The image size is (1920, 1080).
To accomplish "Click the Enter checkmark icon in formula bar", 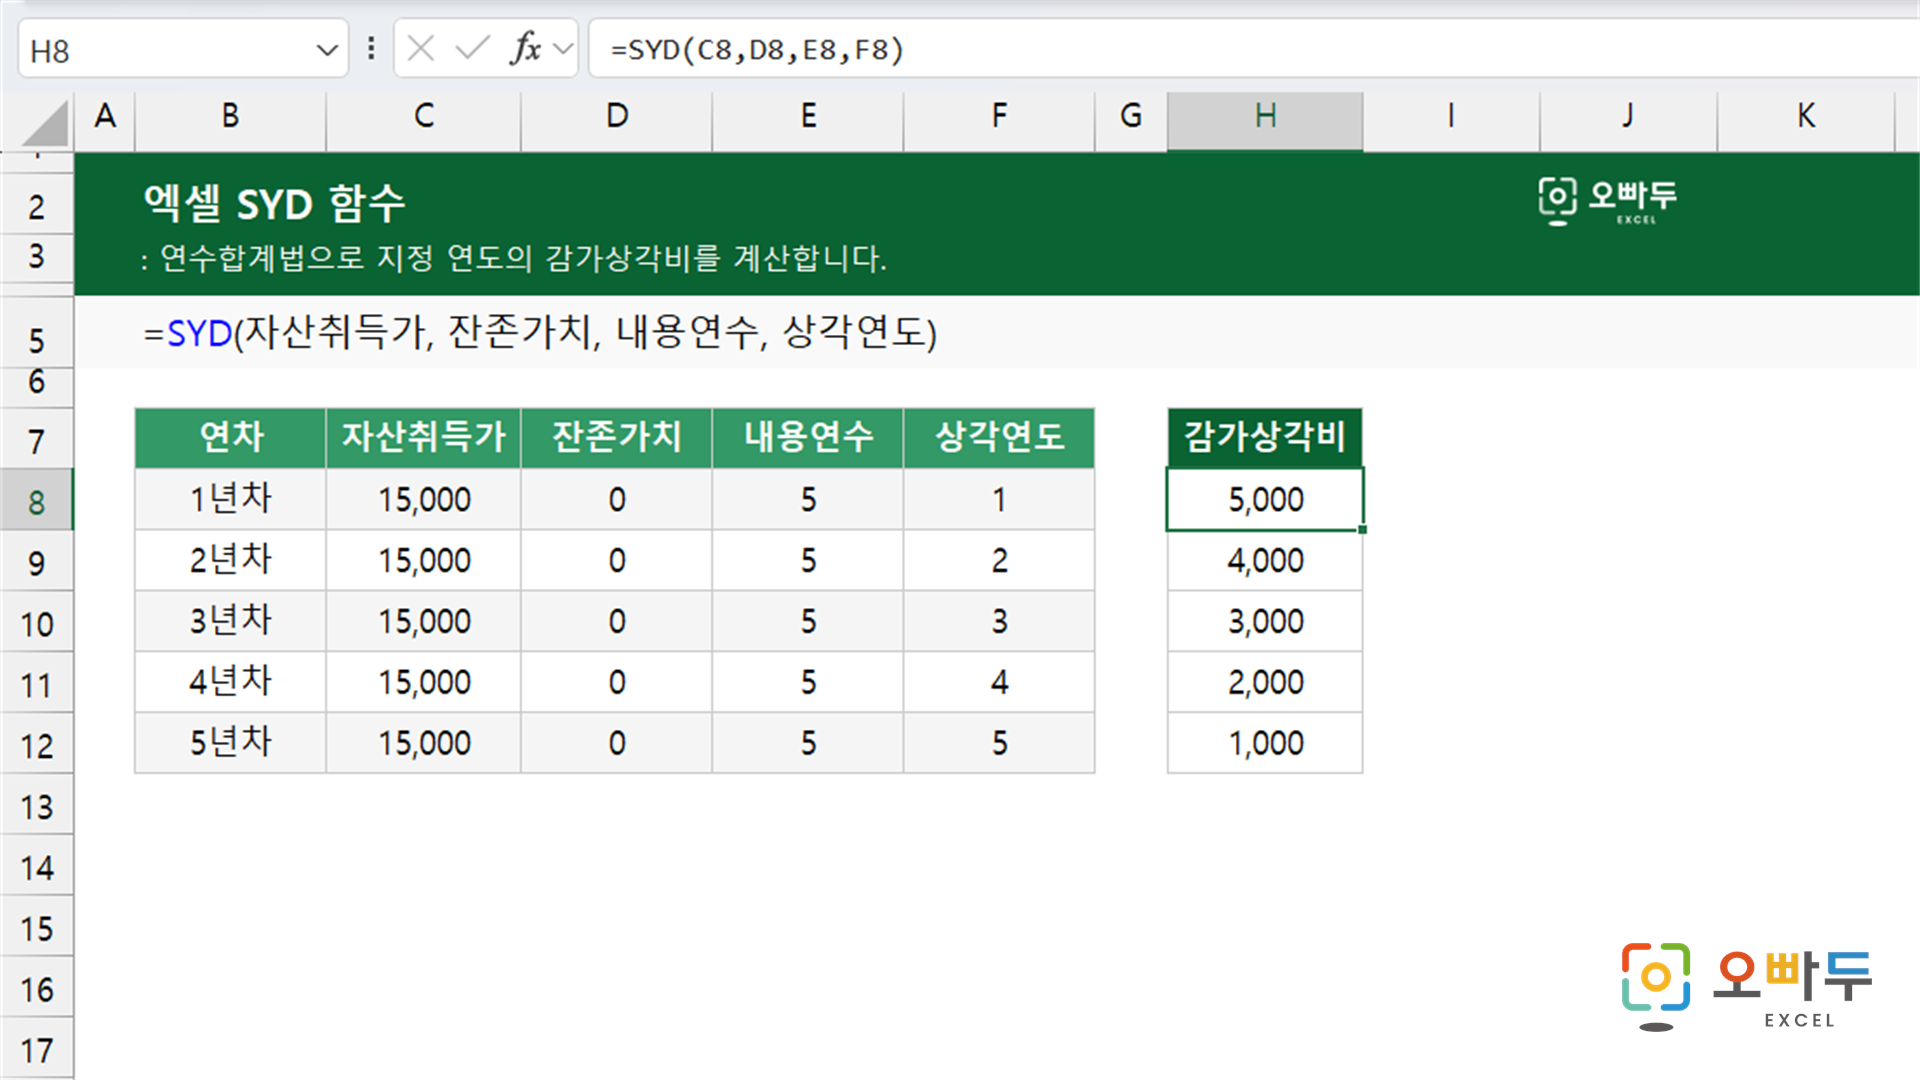I will 472,48.
